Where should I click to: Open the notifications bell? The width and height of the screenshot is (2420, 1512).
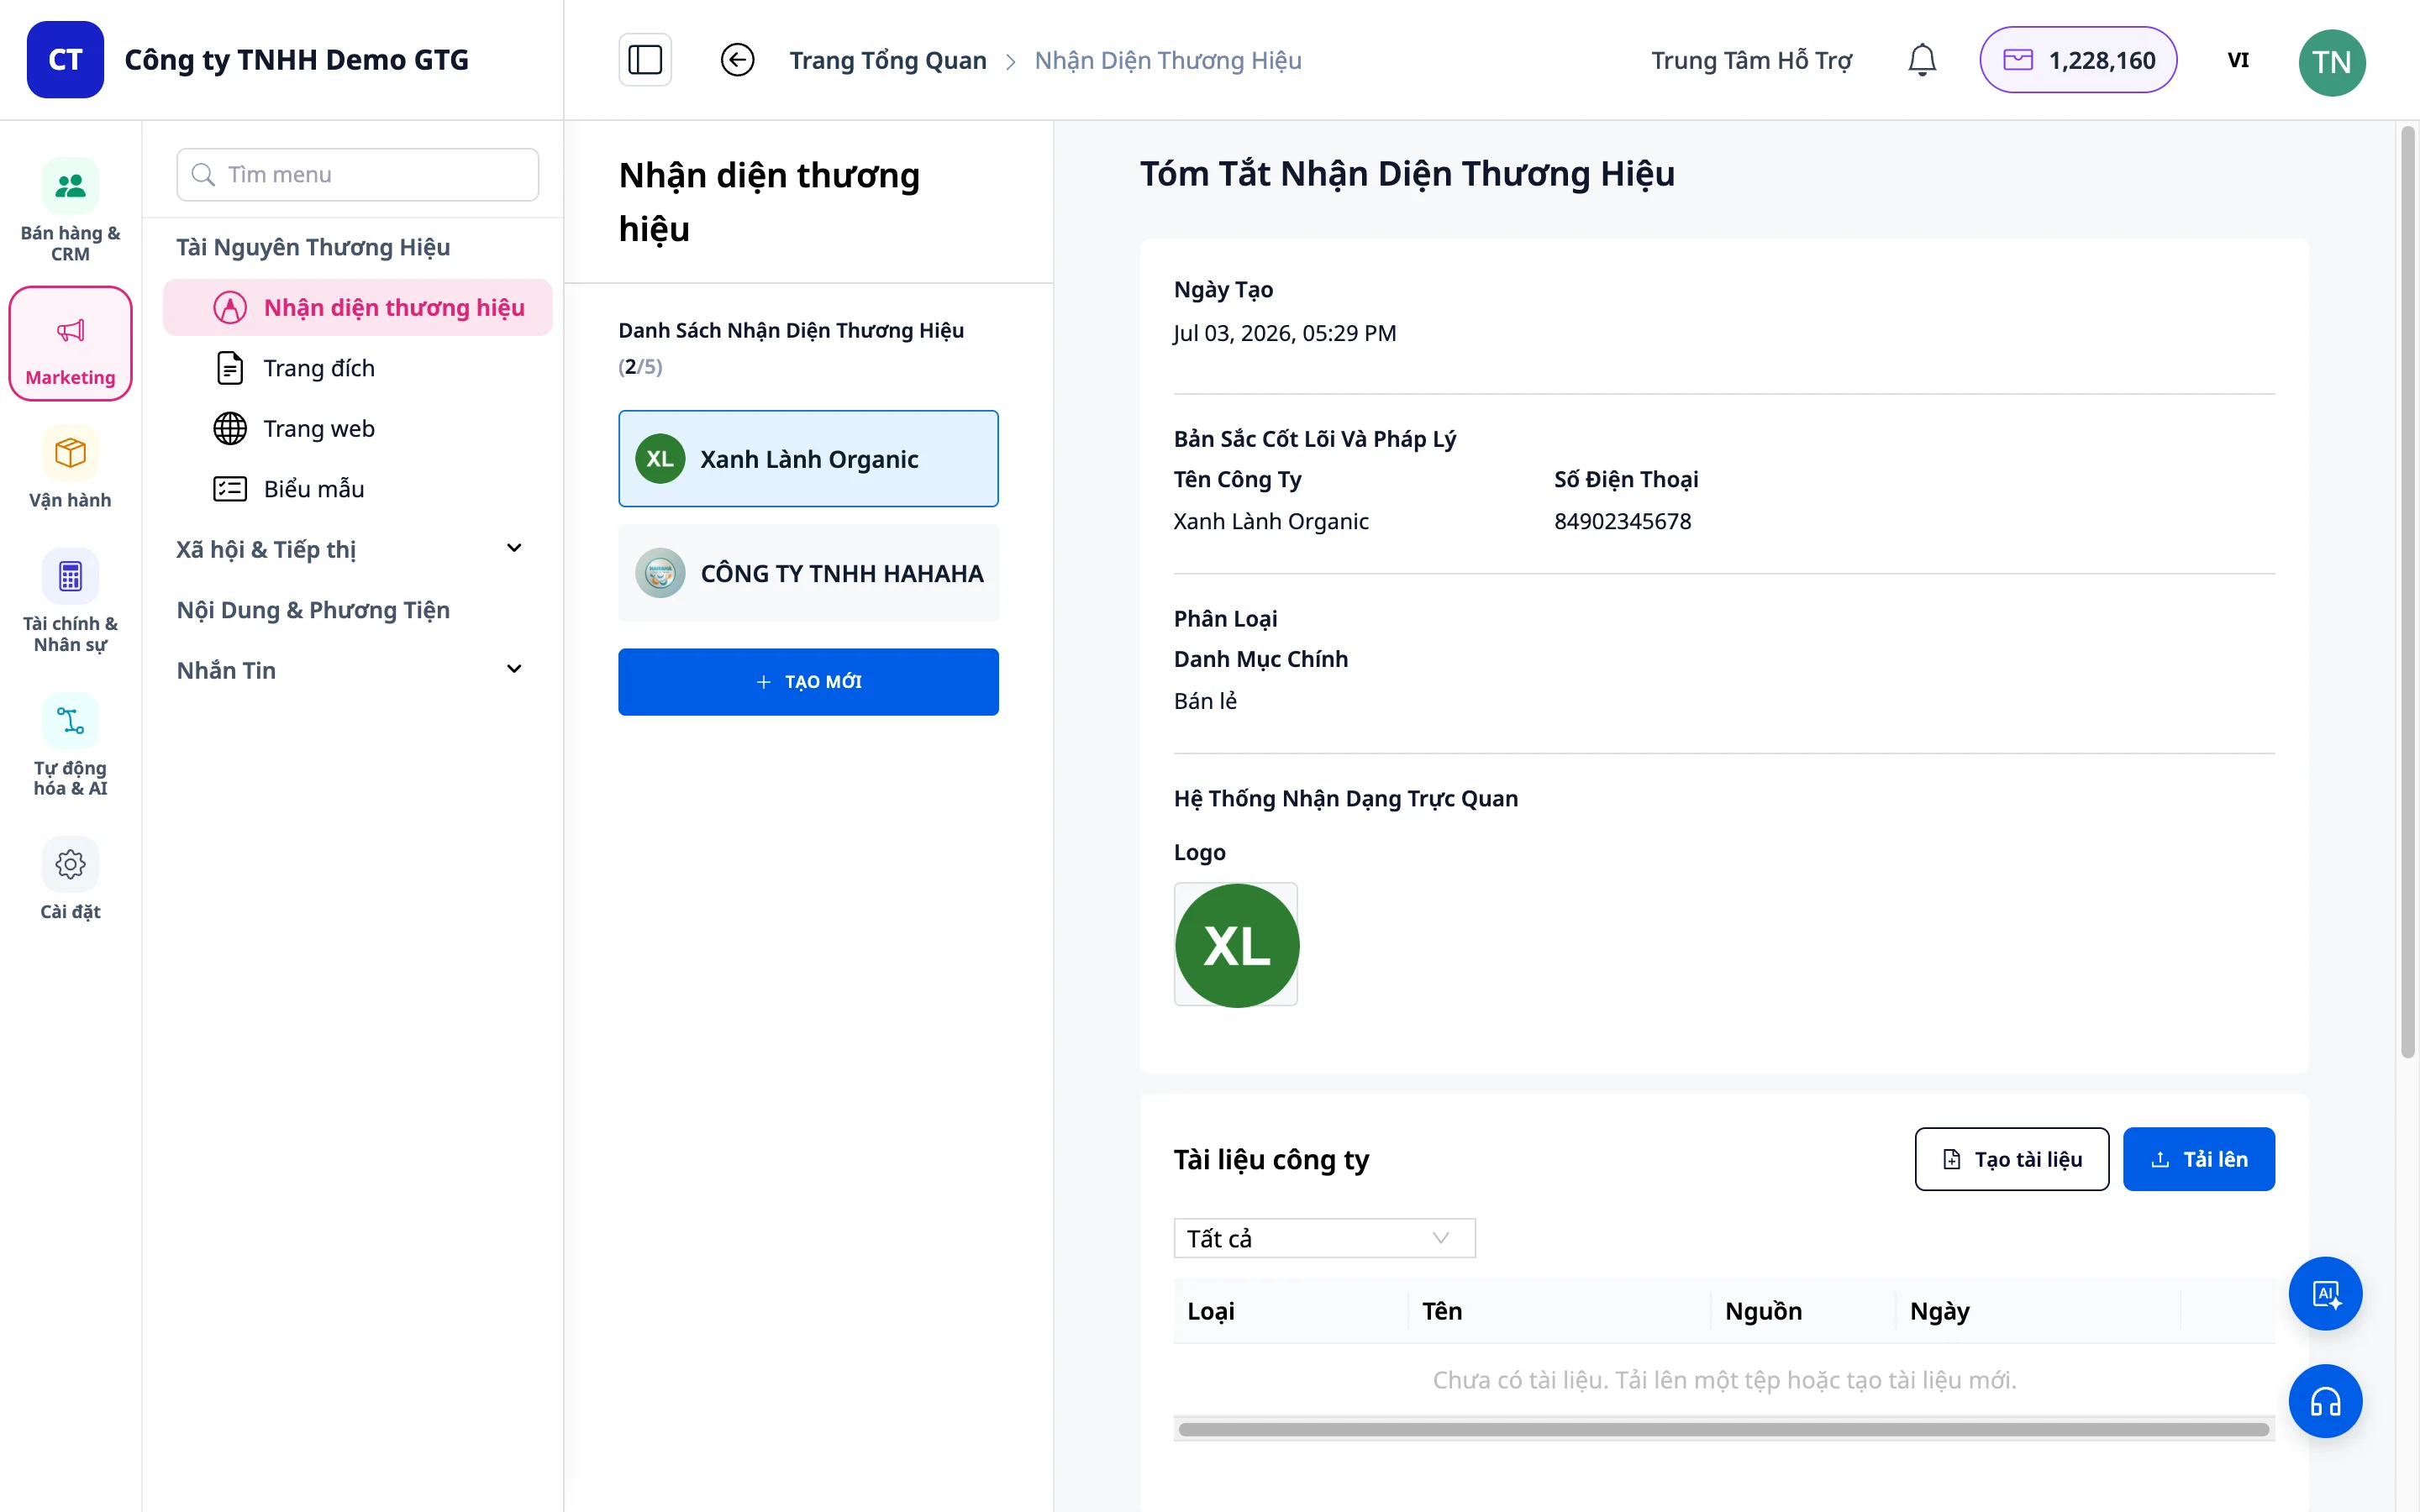click(1921, 60)
